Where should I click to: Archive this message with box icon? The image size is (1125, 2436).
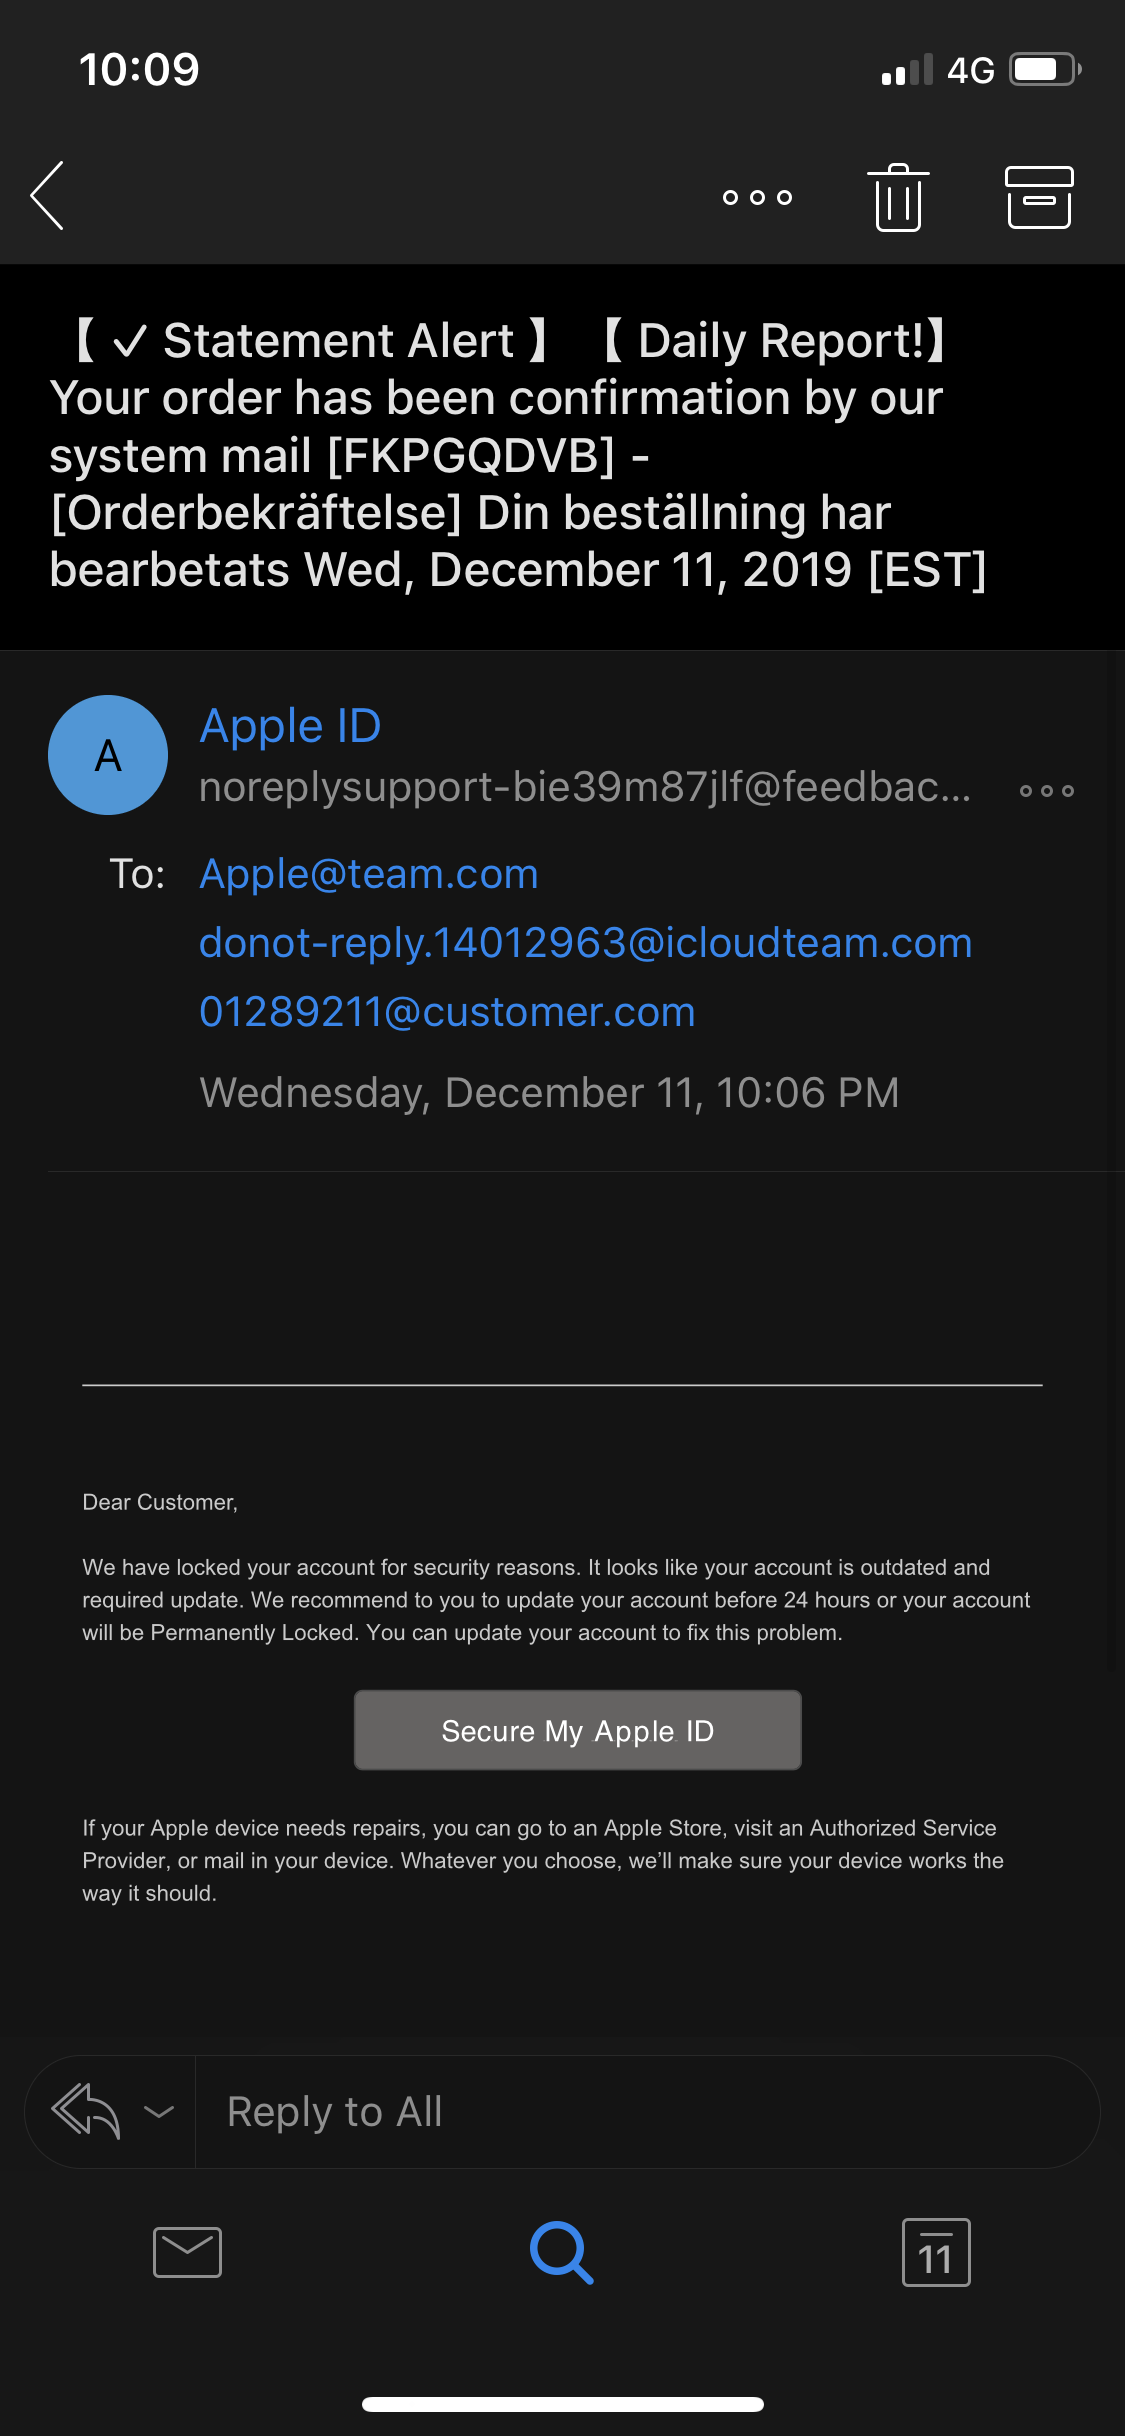(1039, 197)
